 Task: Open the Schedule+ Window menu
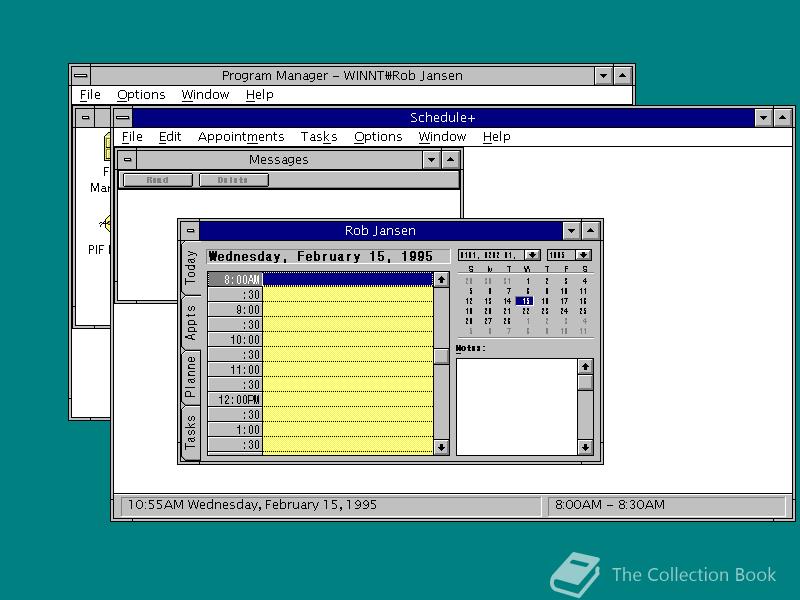[442, 137]
